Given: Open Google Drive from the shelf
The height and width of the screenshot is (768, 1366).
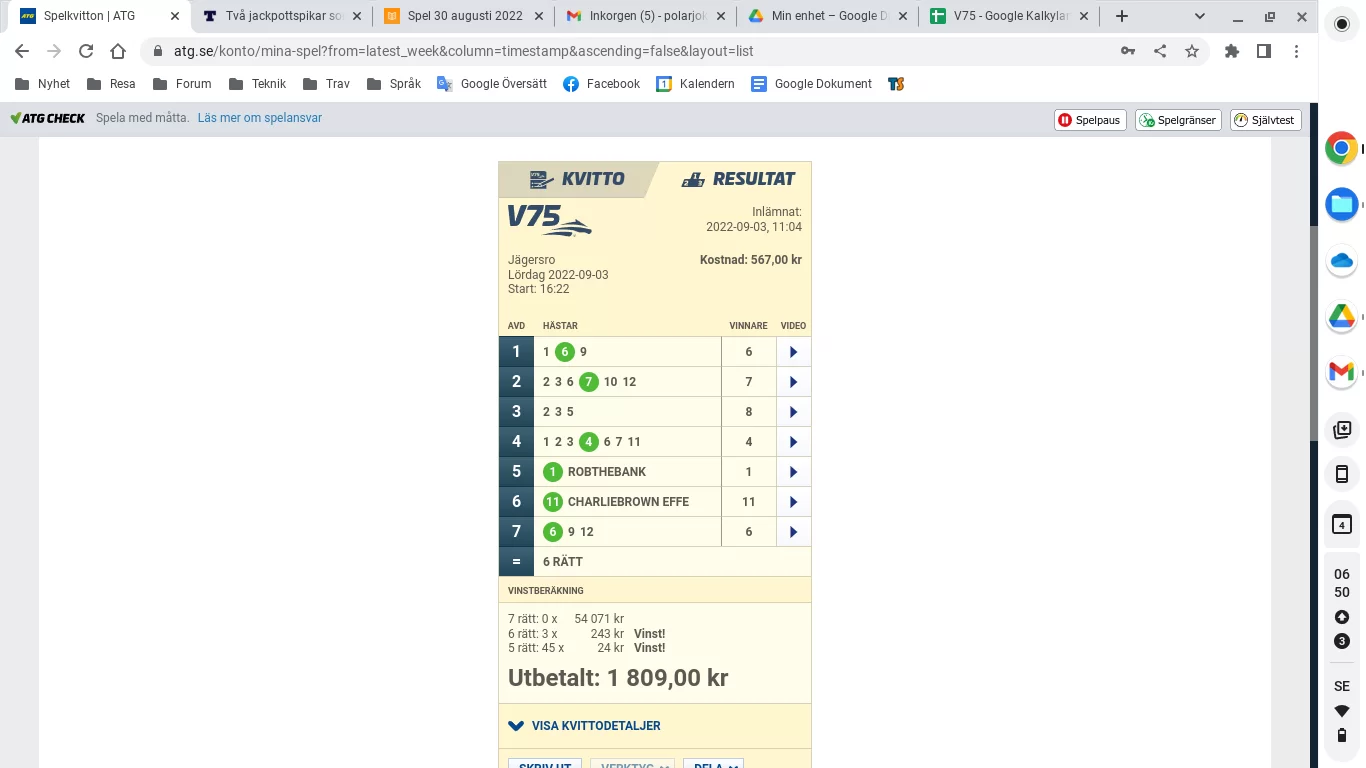Looking at the screenshot, I should pyautogui.click(x=1341, y=317).
